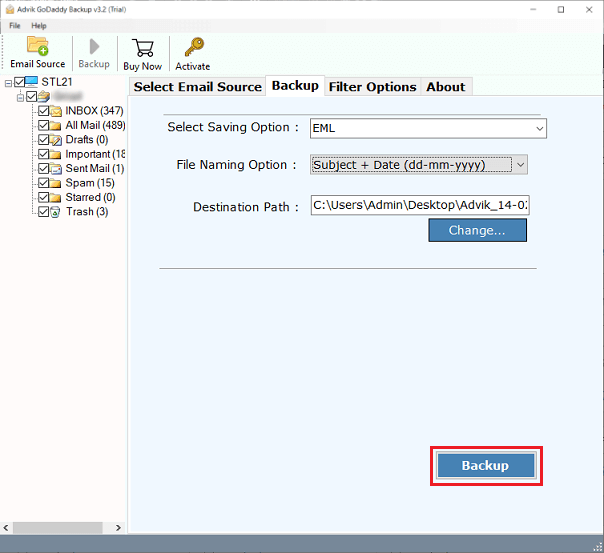Select the INBOX (347) folder label
Viewport: 604px width, 553px height.
click(94, 111)
